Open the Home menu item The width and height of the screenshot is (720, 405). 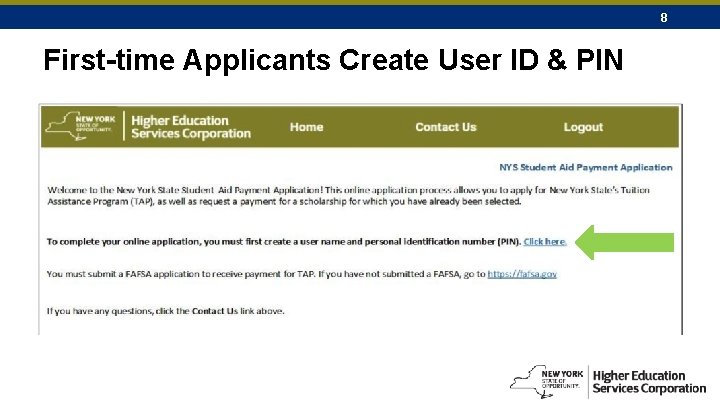coord(306,127)
